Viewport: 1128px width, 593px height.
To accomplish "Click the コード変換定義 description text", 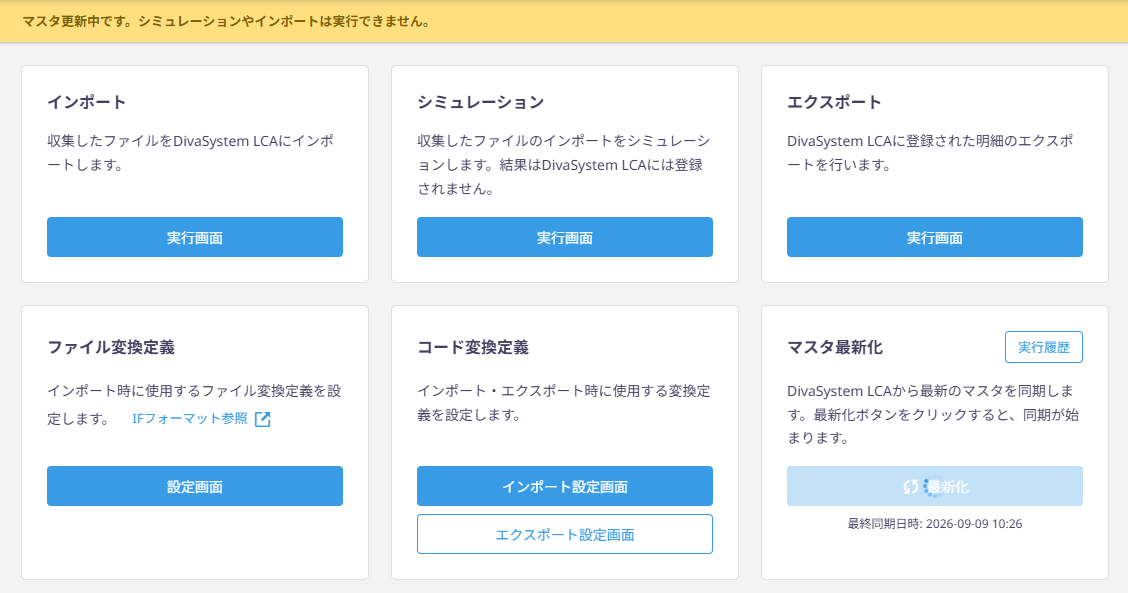I will [x=564, y=403].
